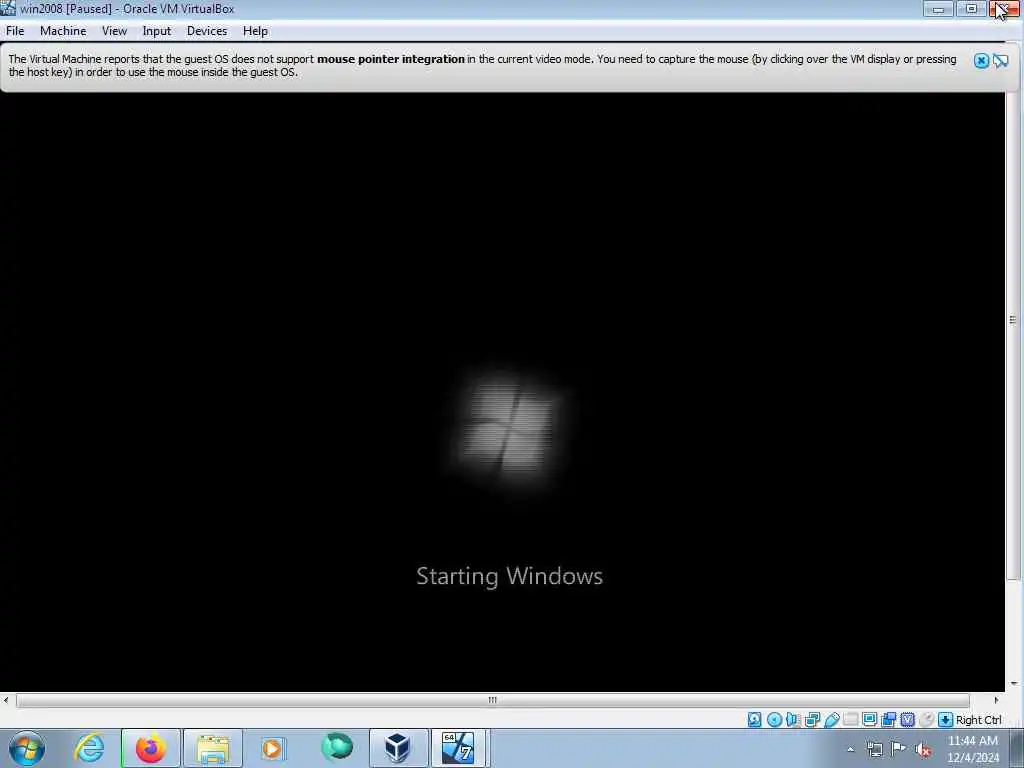Open the Machine menu
Image resolution: width=1024 pixels, height=768 pixels.
pyautogui.click(x=63, y=31)
